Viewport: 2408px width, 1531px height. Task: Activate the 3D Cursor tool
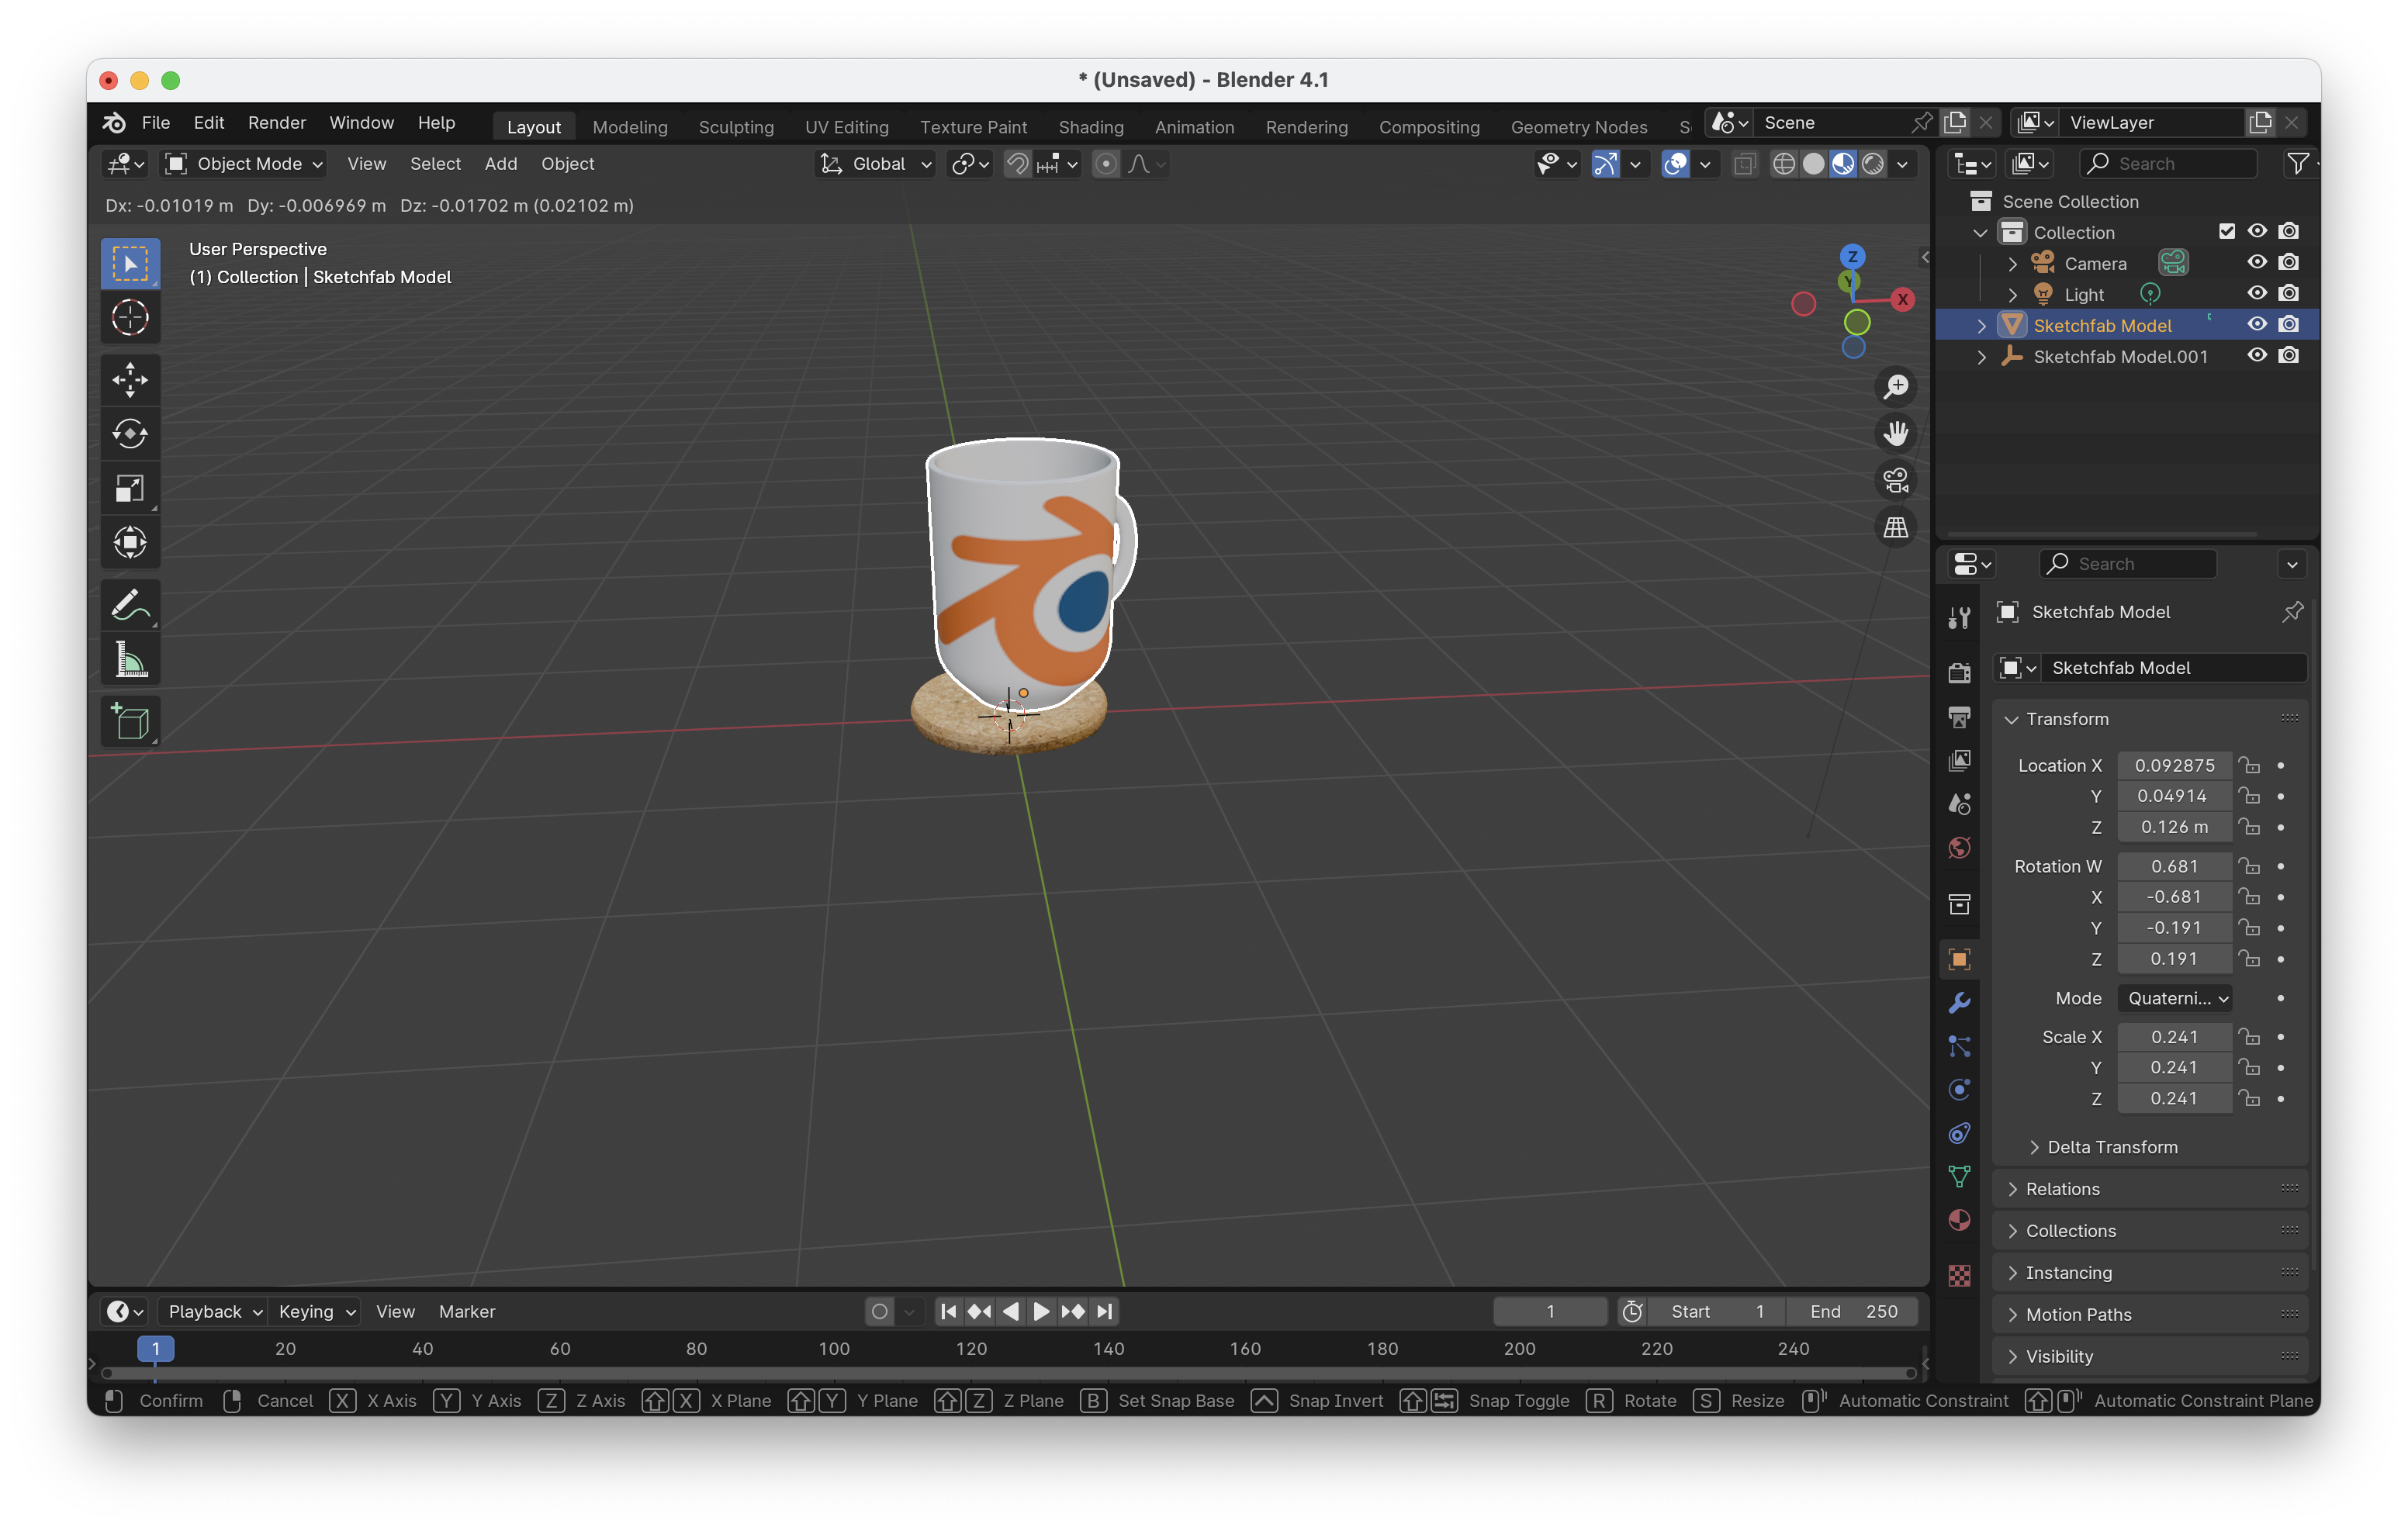tap(130, 318)
